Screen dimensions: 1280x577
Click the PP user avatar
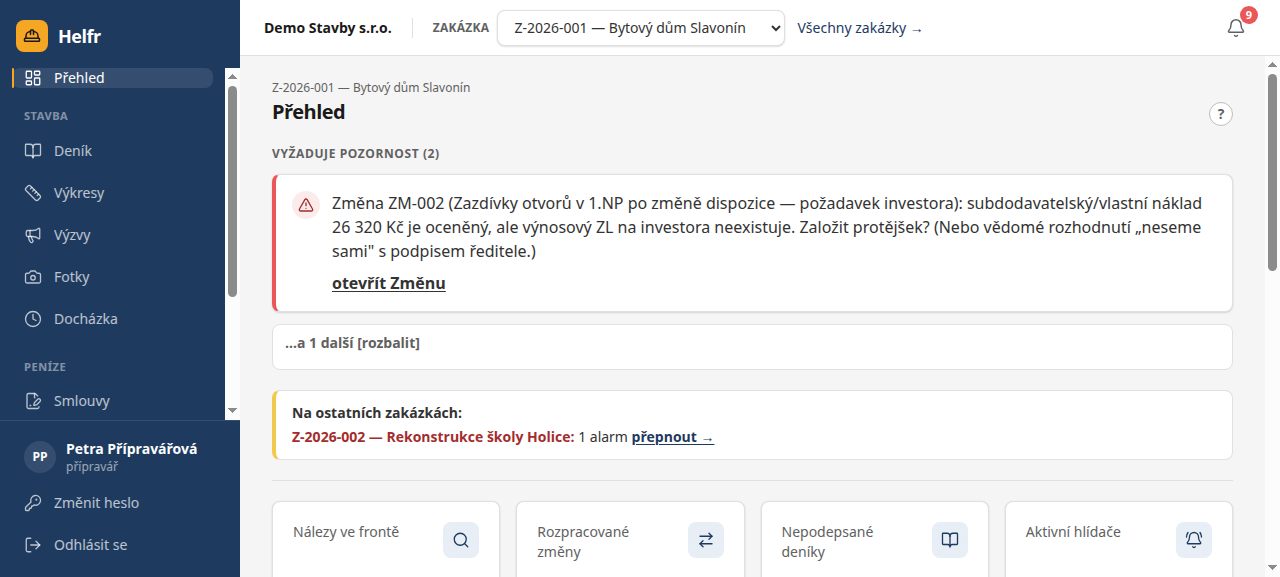click(40, 456)
